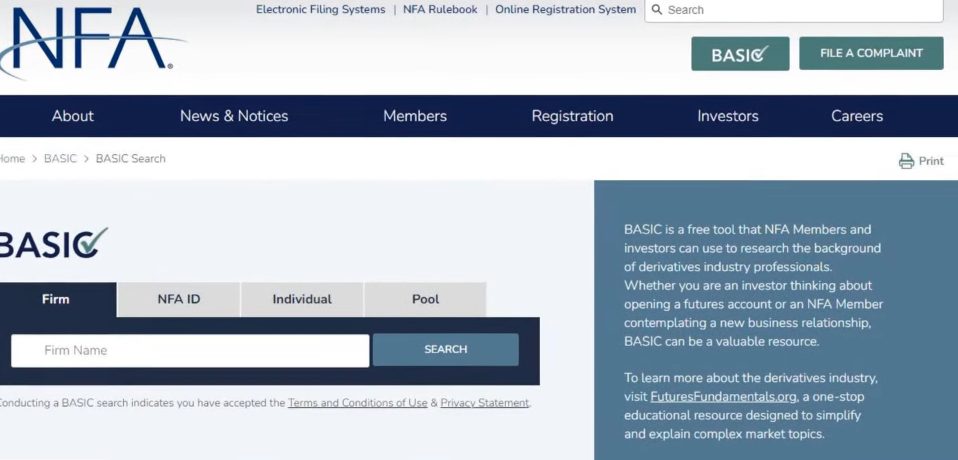This screenshot has height=460, width=958.
Task: Open the News & Notices menu
Action: coord(234,116)
